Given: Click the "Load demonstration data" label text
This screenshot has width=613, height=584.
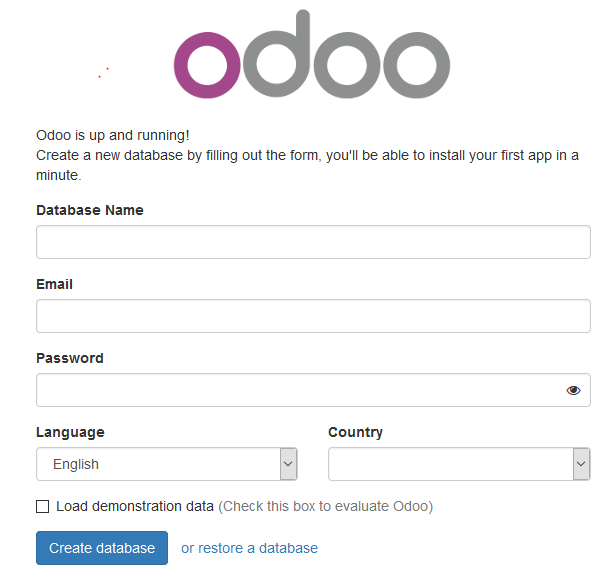Looking at the screenshot, I should tap(135, 506).
